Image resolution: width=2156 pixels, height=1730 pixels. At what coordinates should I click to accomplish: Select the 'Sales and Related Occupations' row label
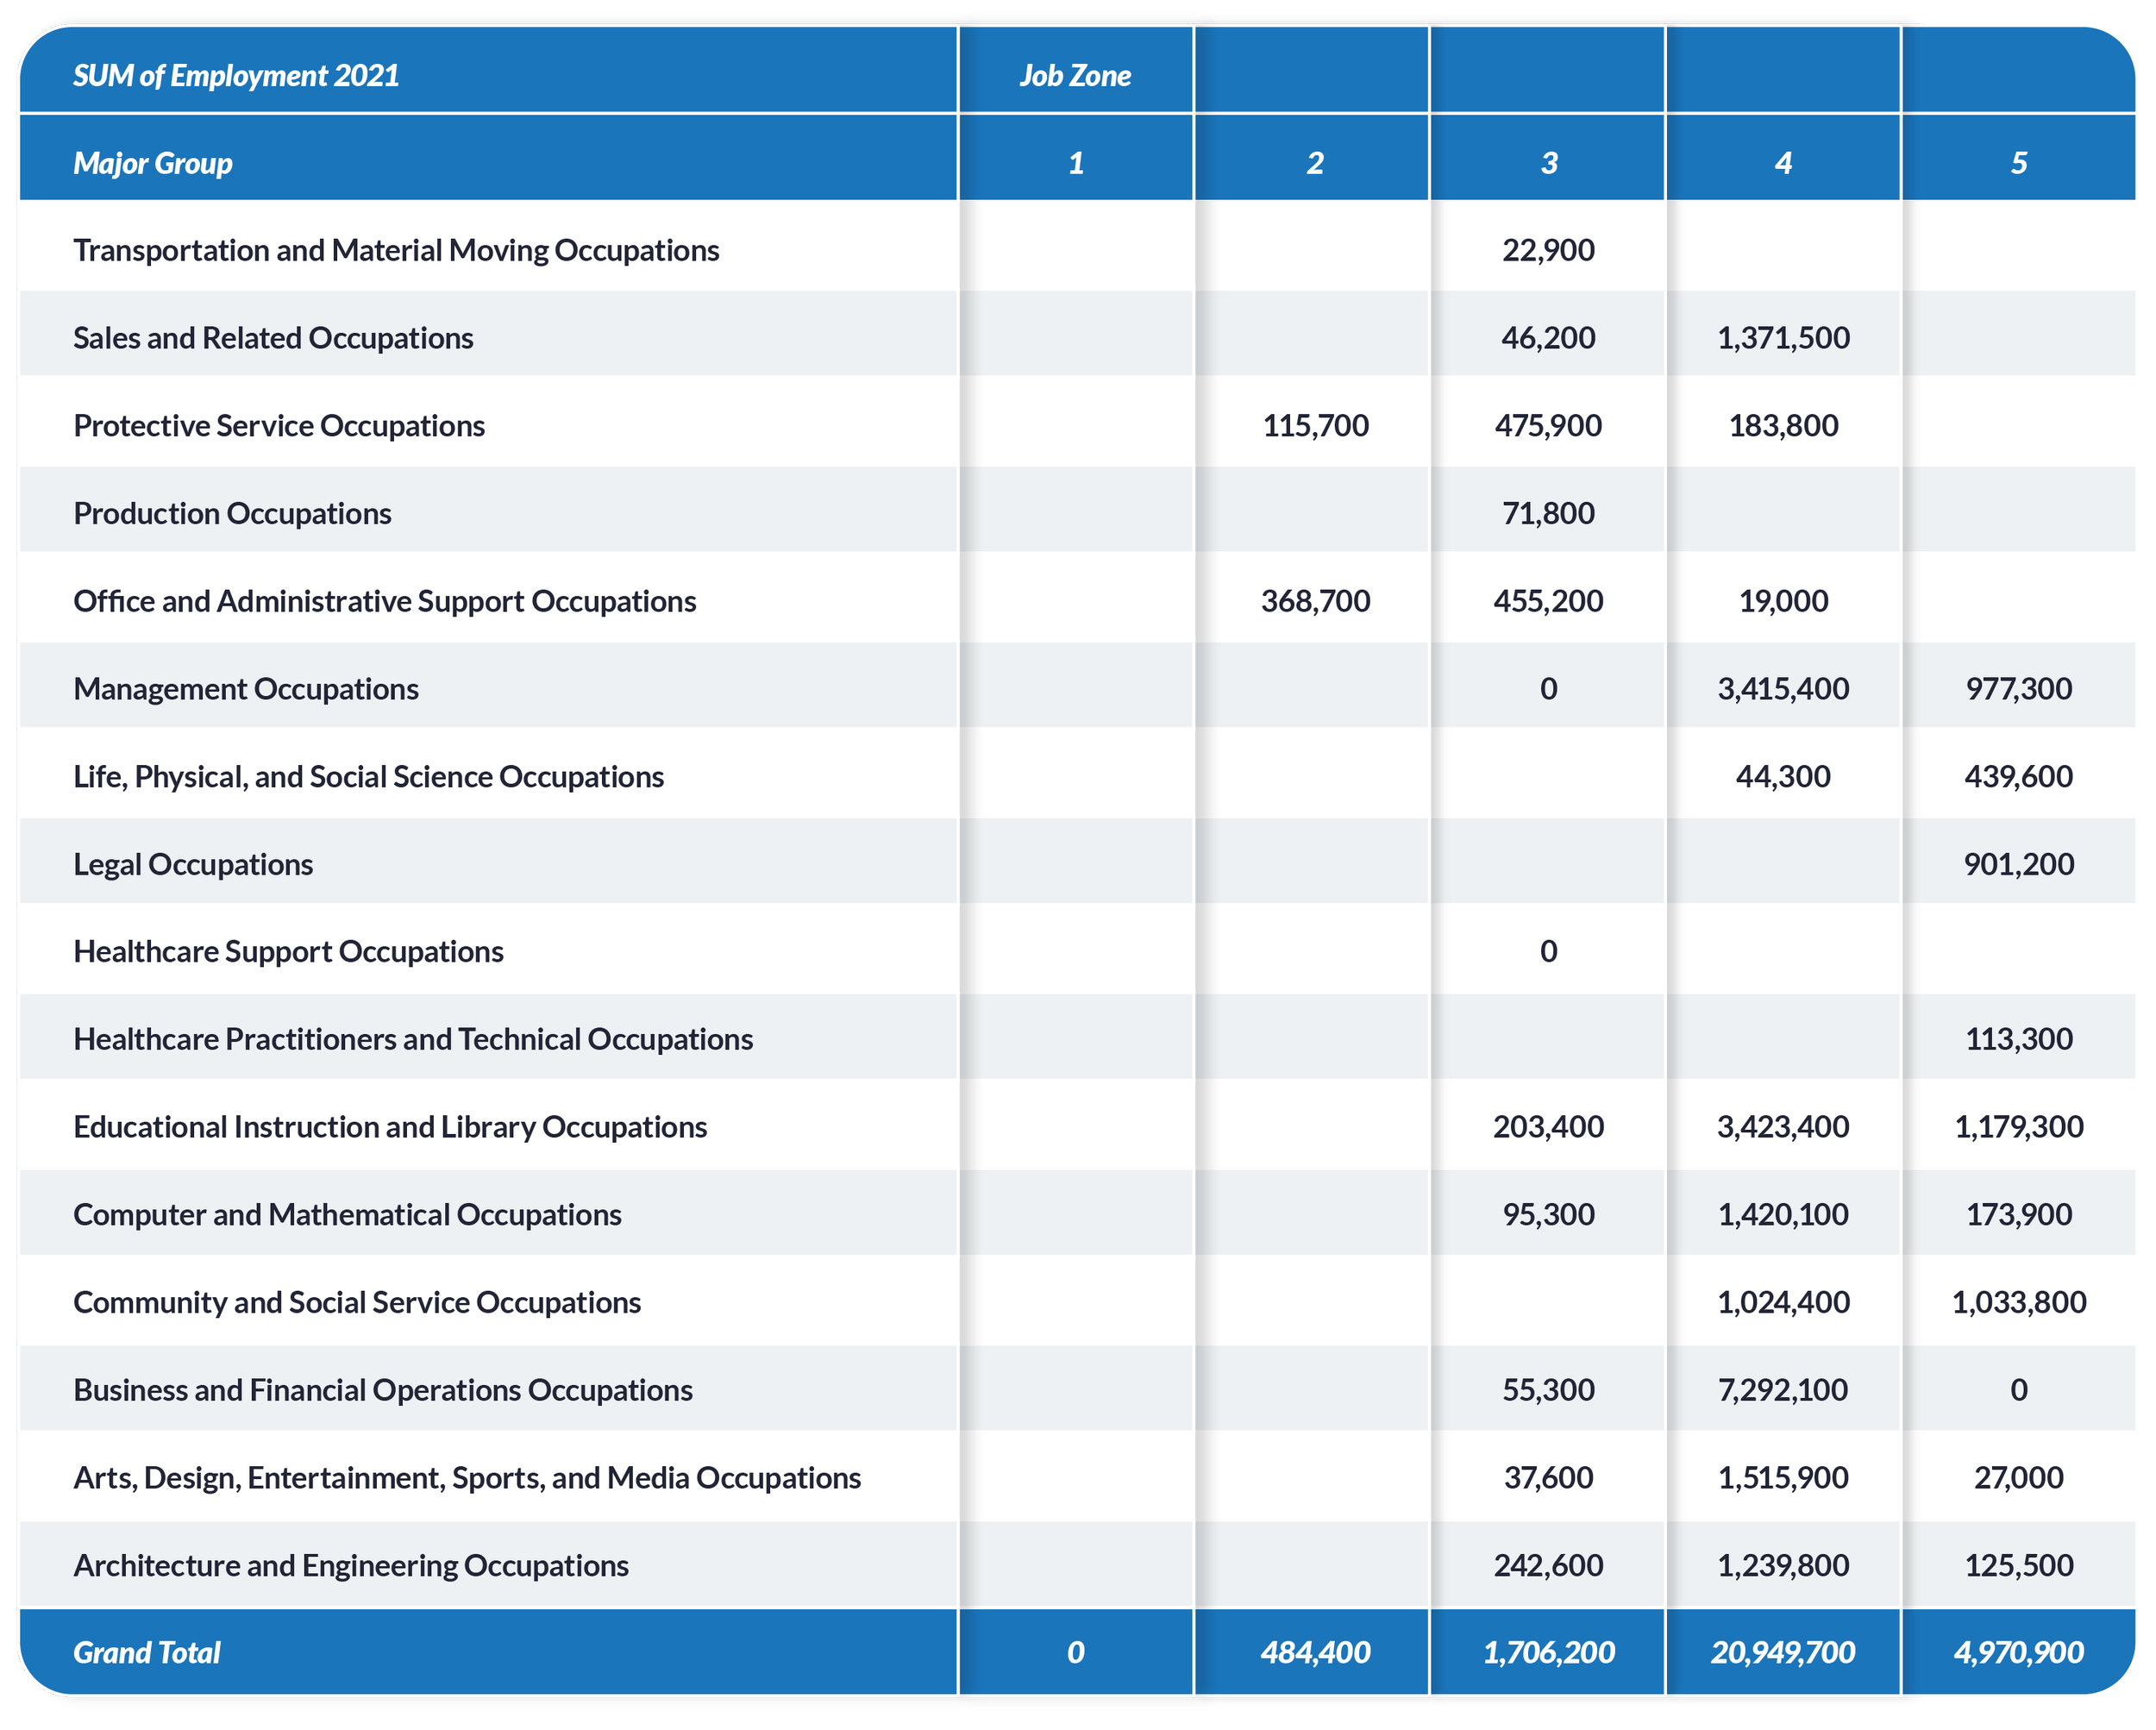tap(273, 338)
